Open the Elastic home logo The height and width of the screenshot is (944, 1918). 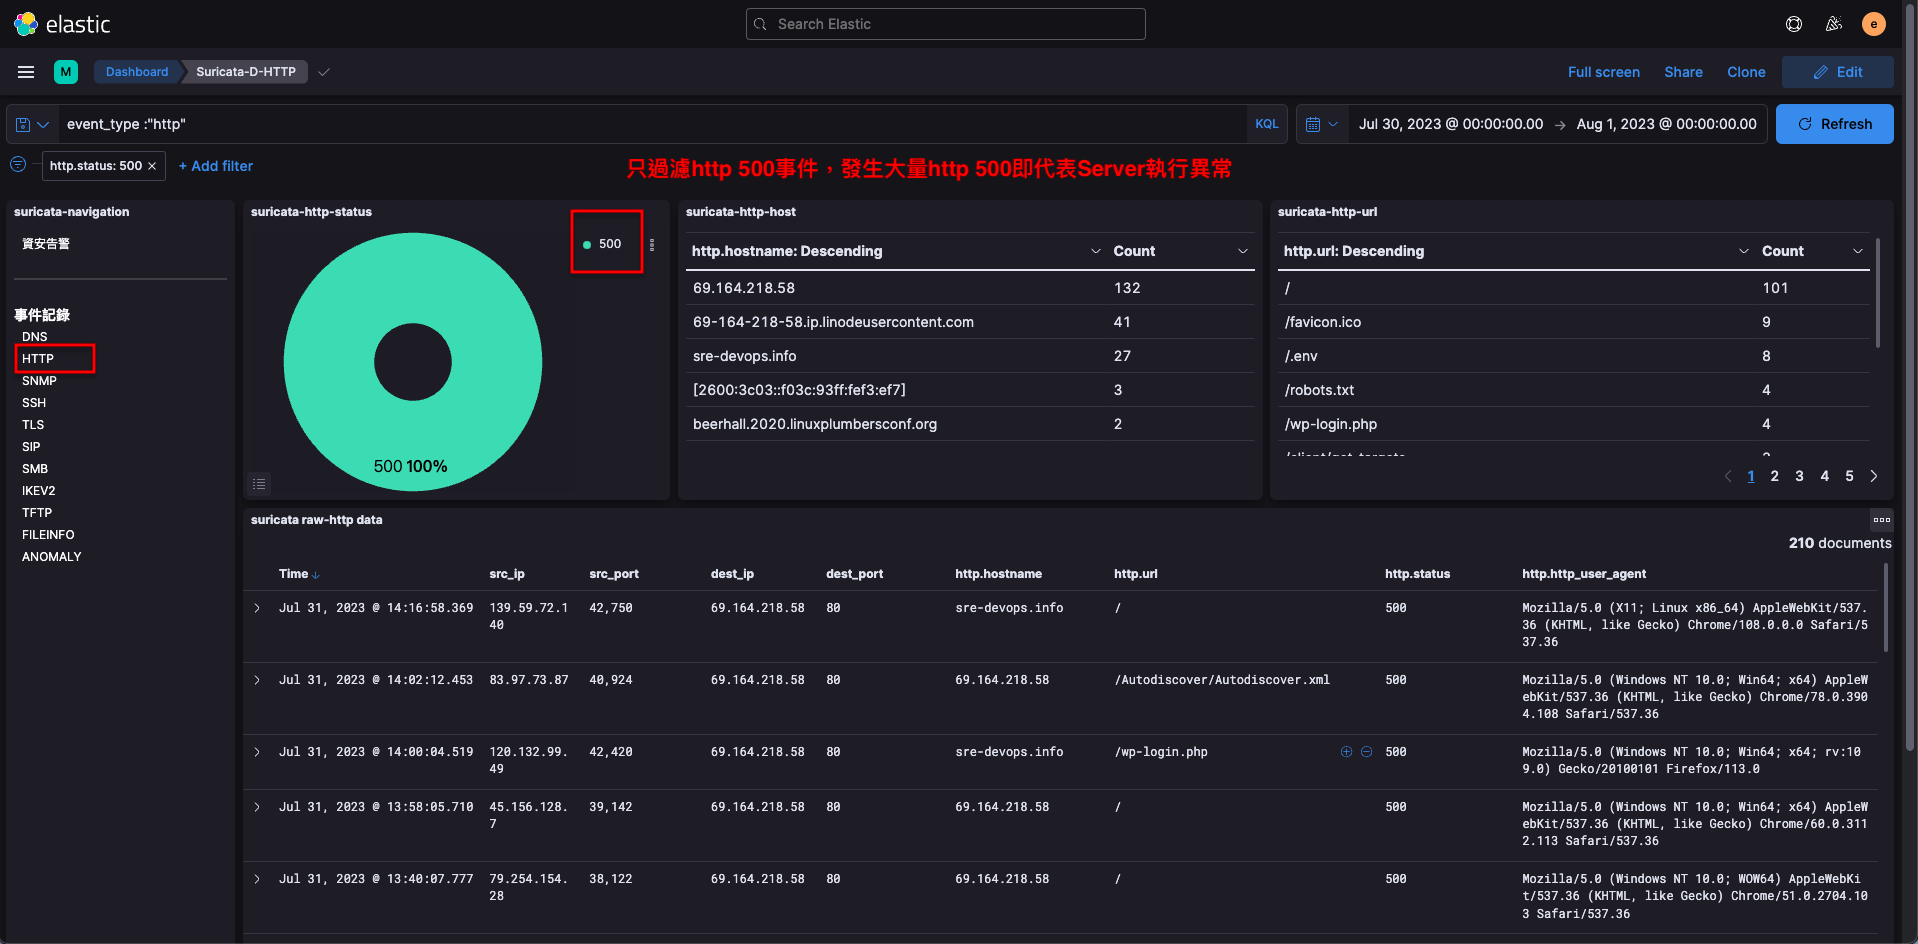pyautogui.click(x=62, y=24)
